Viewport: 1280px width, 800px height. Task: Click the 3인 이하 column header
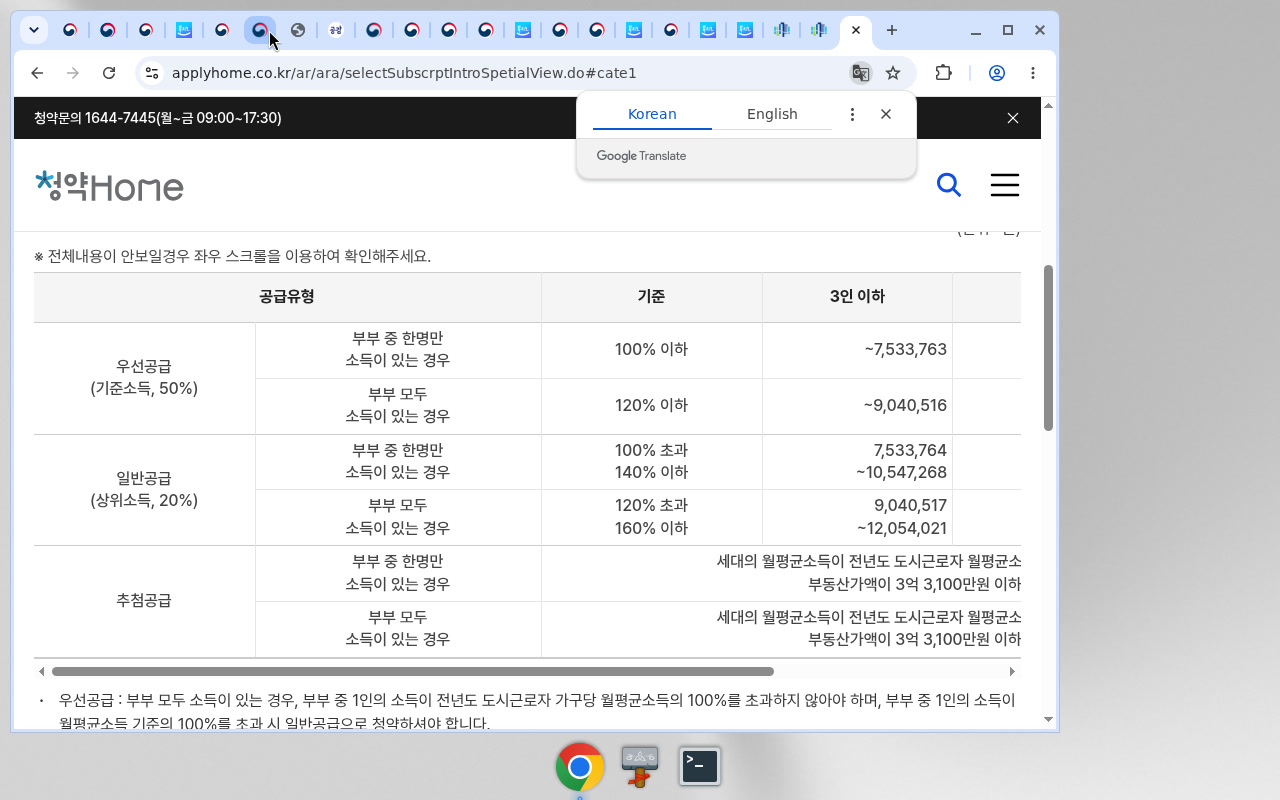pyautogui.click(x=857, y=297)
